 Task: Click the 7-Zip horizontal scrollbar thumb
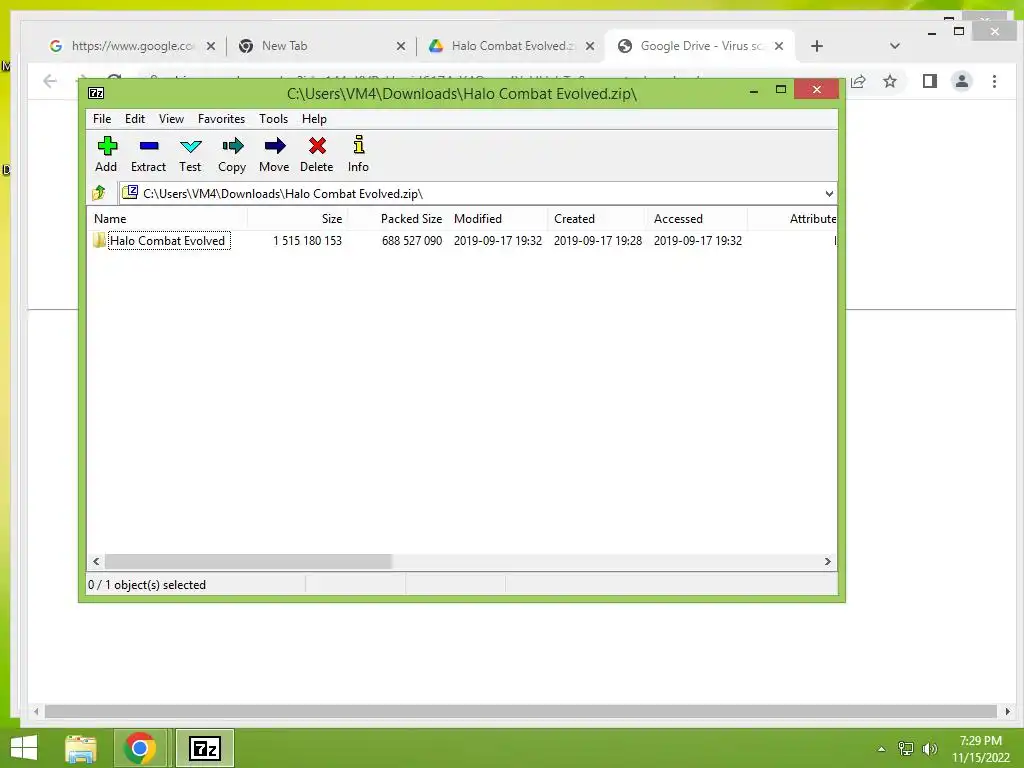pyautogui.click(x=248, y=561)
